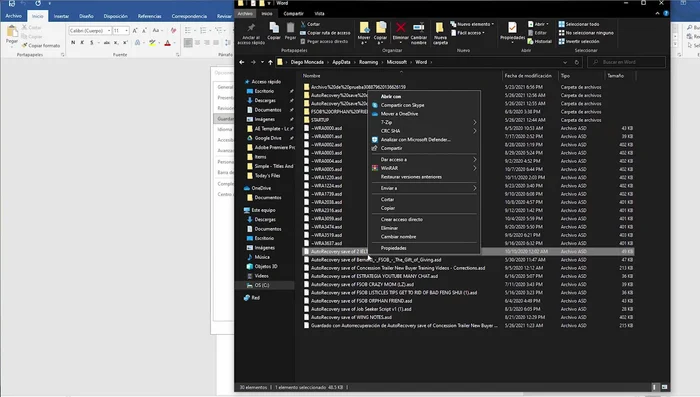
Task: Click the Cambiar nombre icon
Action: click(418, 28)
